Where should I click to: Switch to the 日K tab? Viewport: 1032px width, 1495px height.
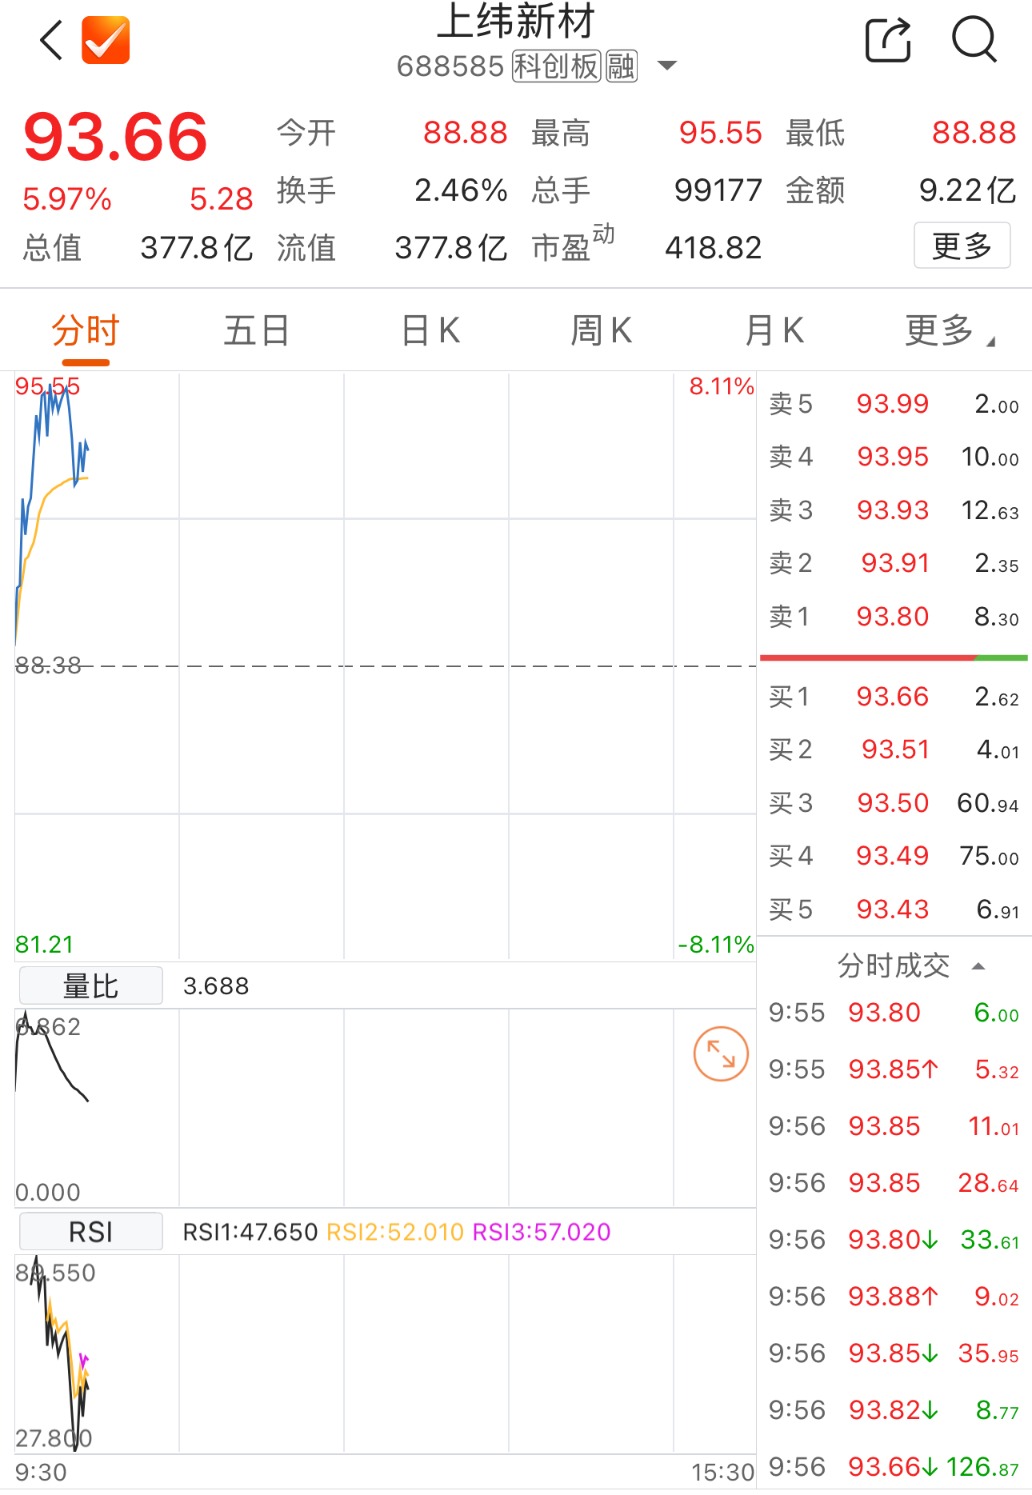tap(431, 330)
